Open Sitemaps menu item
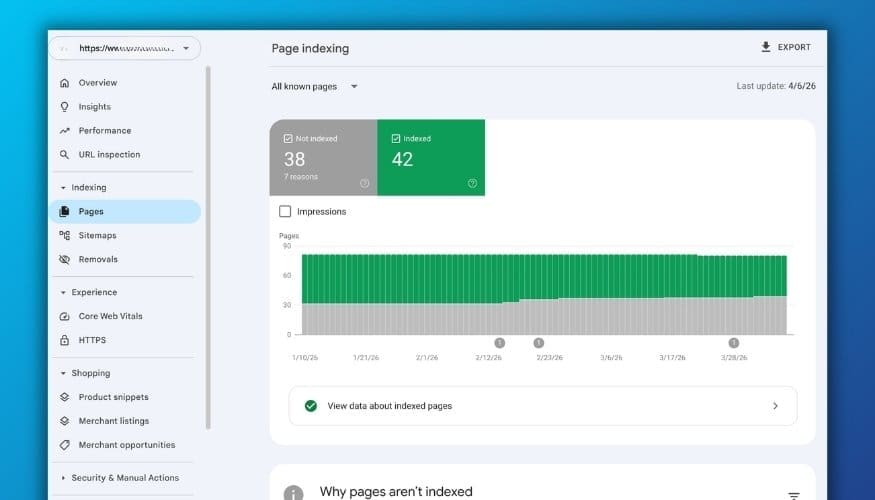The image size is (875, 500). (x=98, y=235)
